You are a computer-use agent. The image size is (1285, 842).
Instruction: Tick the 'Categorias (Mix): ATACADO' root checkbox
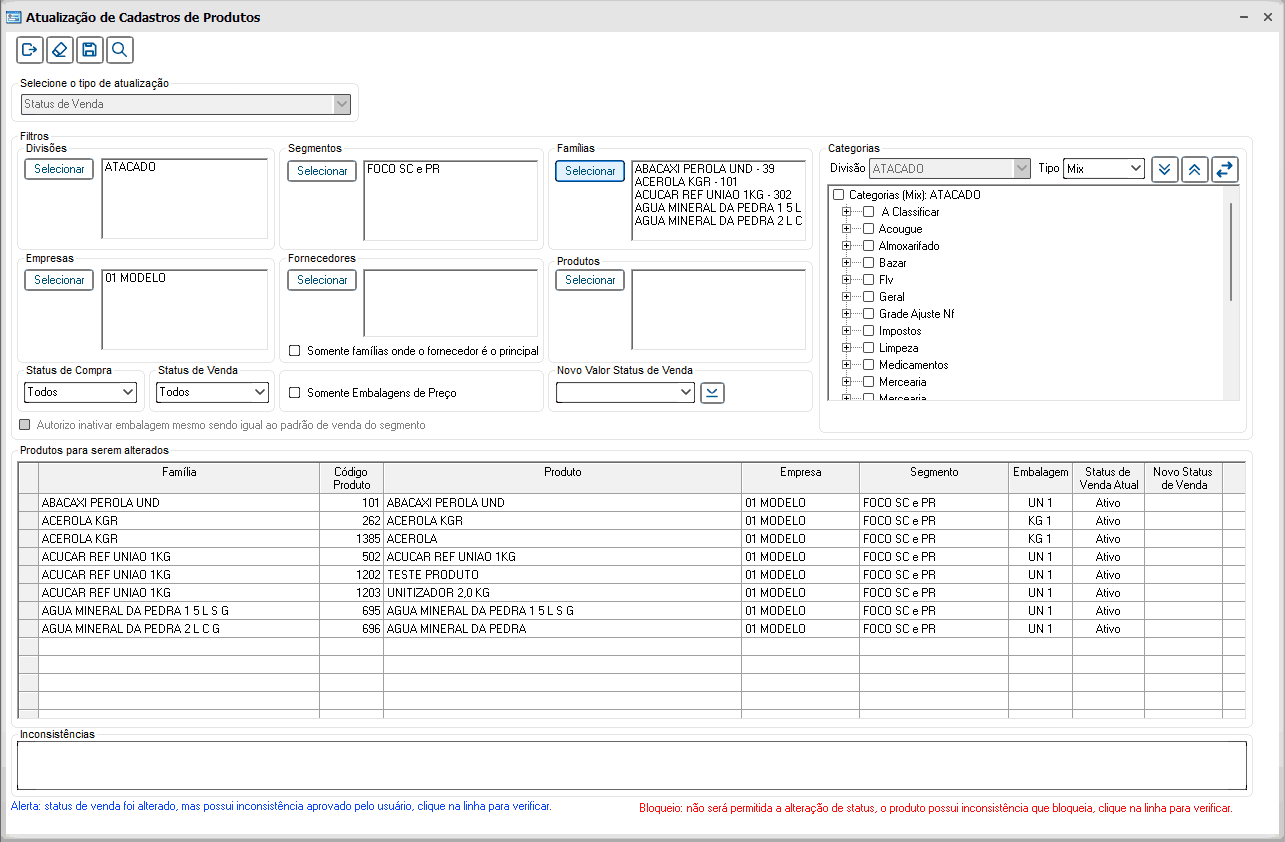[x=839, y=195]
